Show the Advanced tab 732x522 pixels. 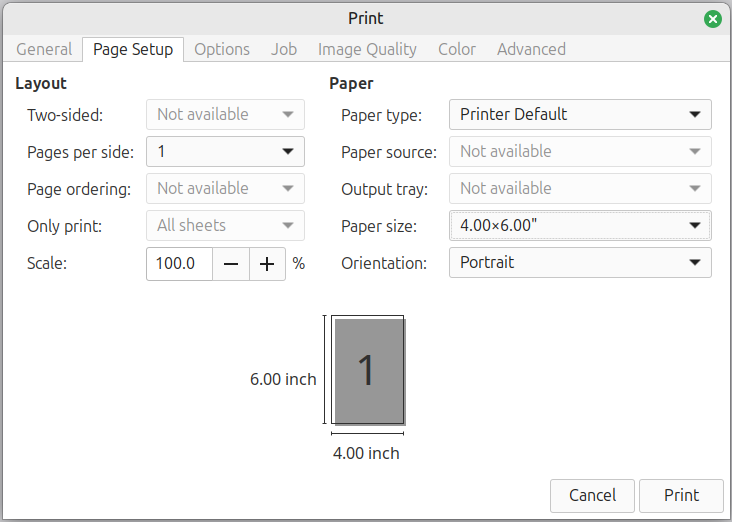click(531, 49)
